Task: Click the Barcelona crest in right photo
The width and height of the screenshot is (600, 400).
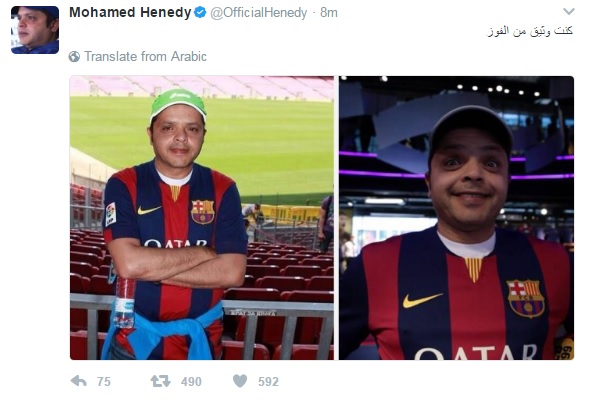Action: point(526,299)
